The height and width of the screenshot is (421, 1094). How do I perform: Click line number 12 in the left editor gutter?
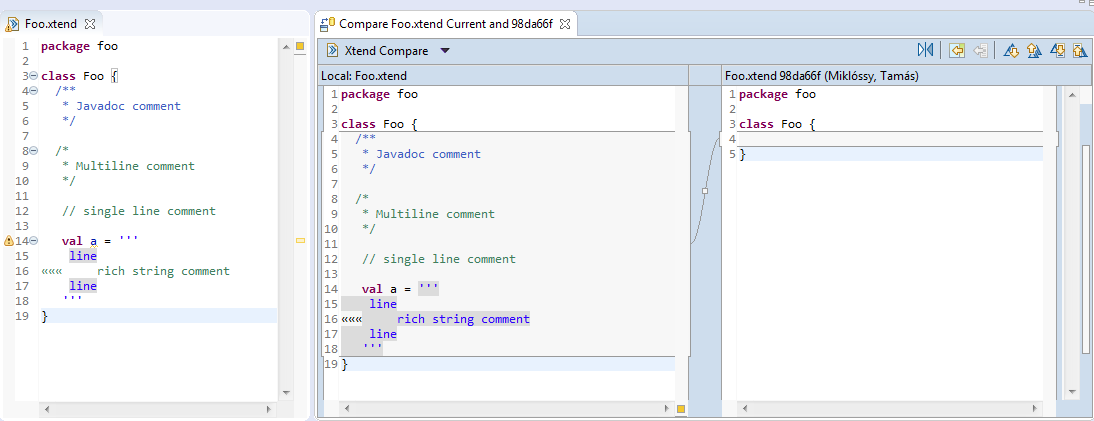pyautogui.click(x=22, y=211)
